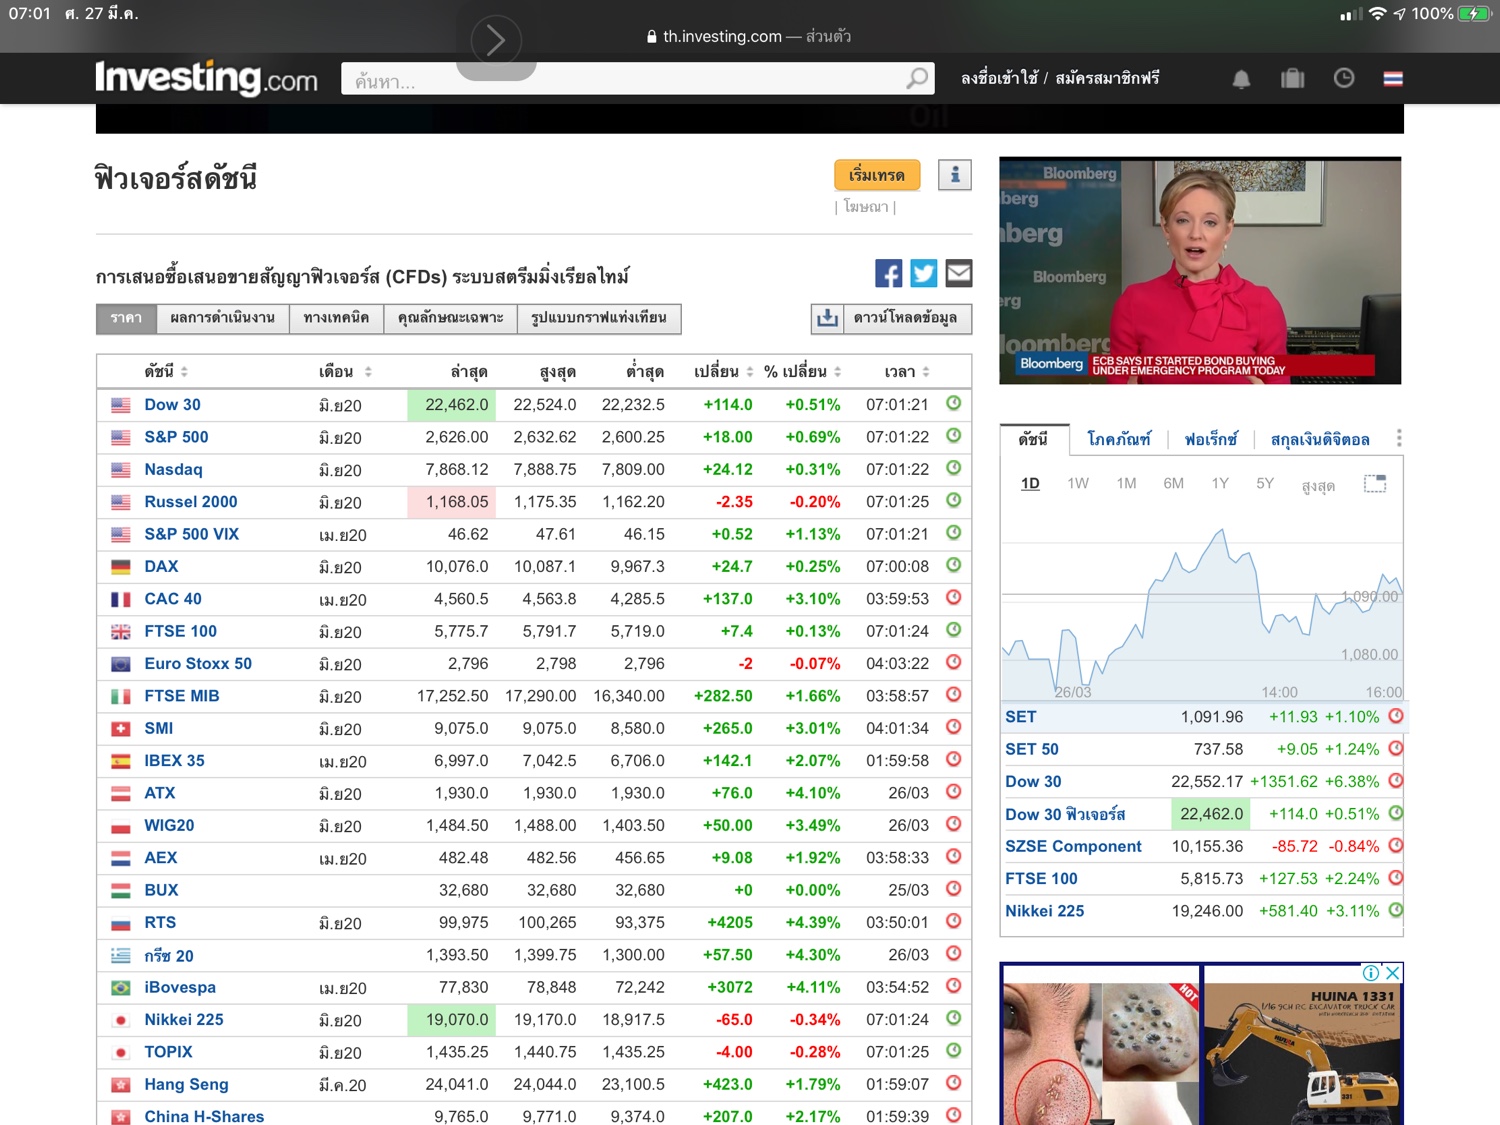This screenshot has height=1125, width=1500.
Task: Sort table by time column arrows
Action: tap(926, 372)
